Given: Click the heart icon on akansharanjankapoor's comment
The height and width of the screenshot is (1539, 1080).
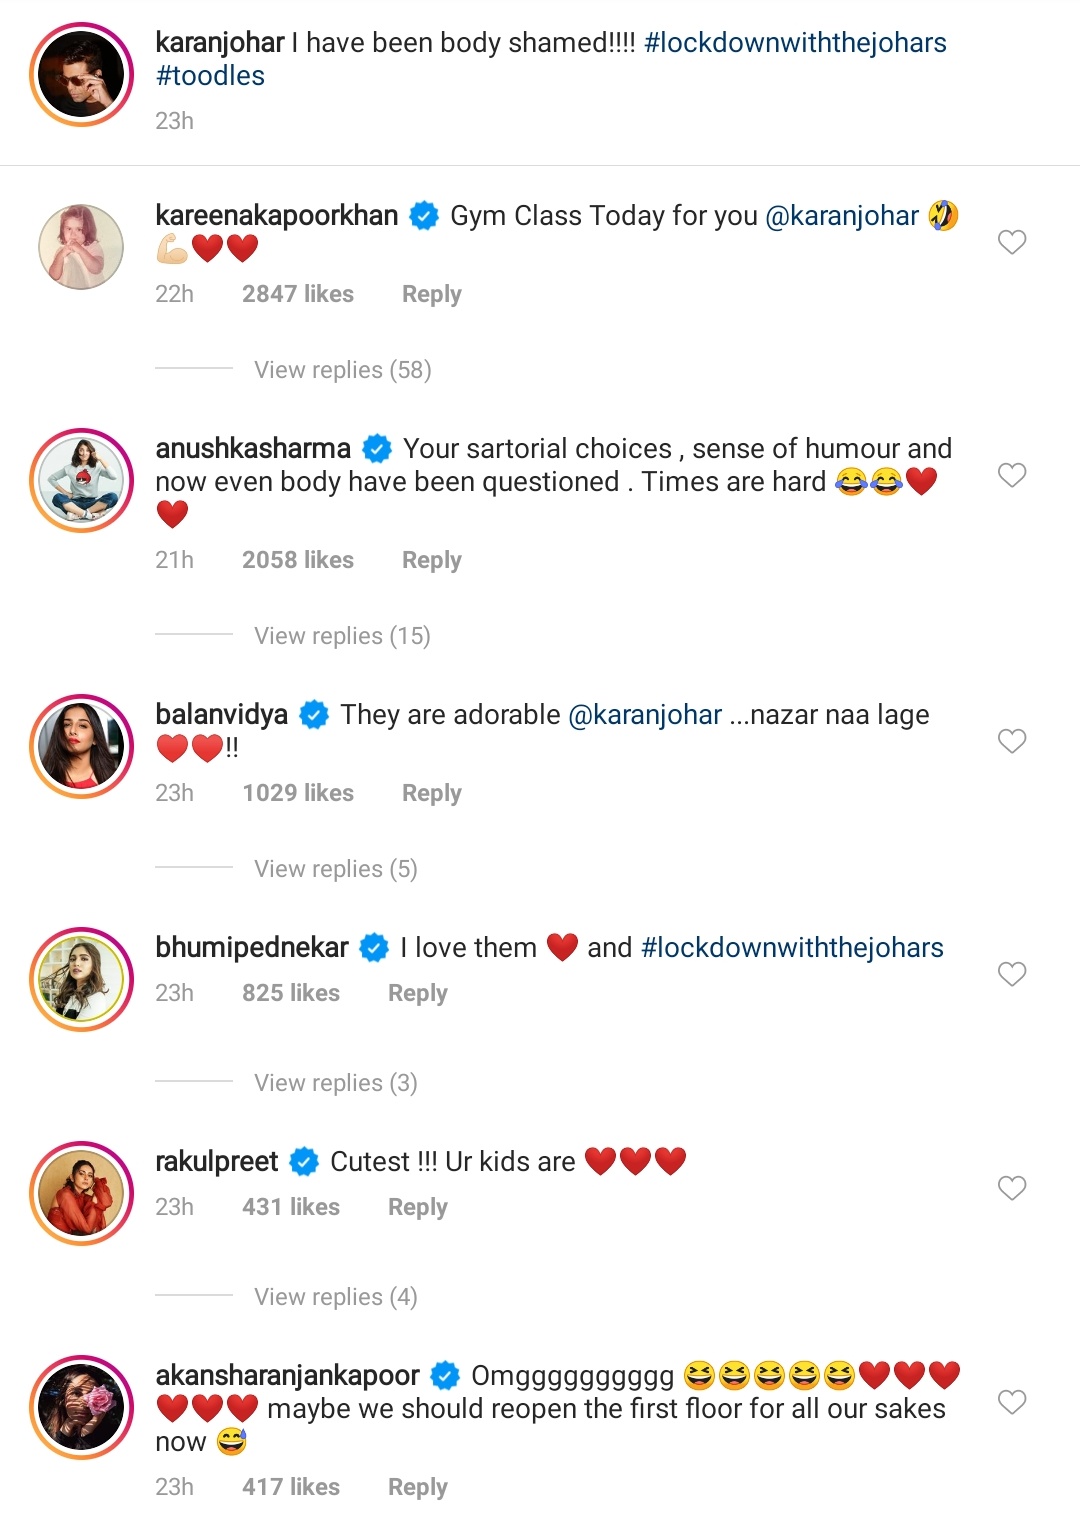Looking at the screenshot, I should coord(1011,1403).
